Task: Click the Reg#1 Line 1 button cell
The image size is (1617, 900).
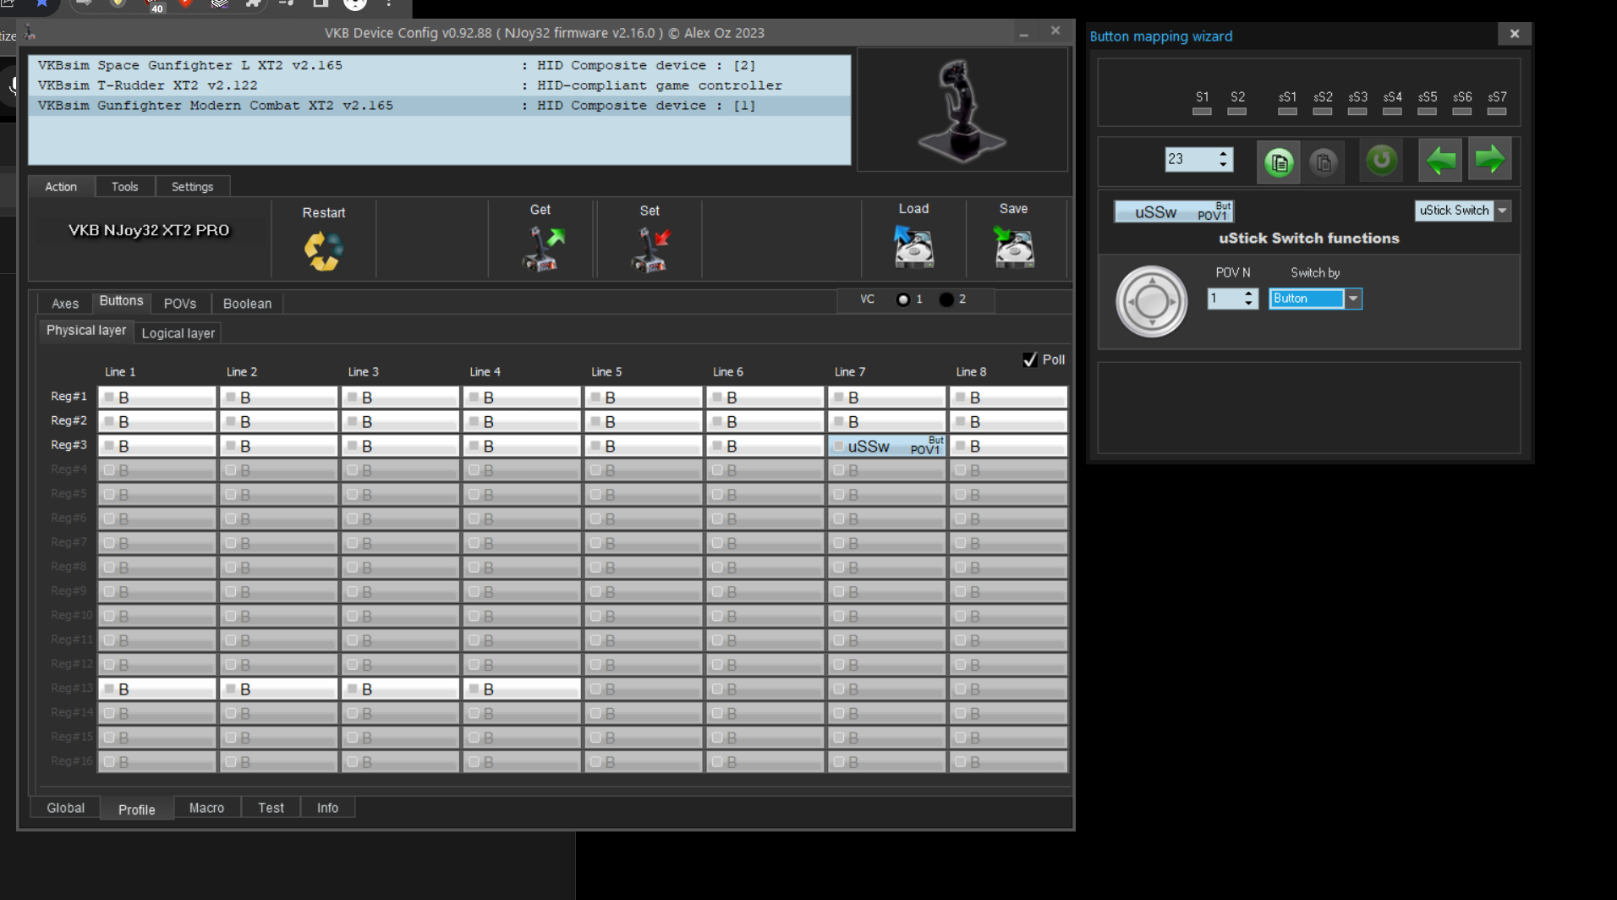Action: click(x=157, y=397)
